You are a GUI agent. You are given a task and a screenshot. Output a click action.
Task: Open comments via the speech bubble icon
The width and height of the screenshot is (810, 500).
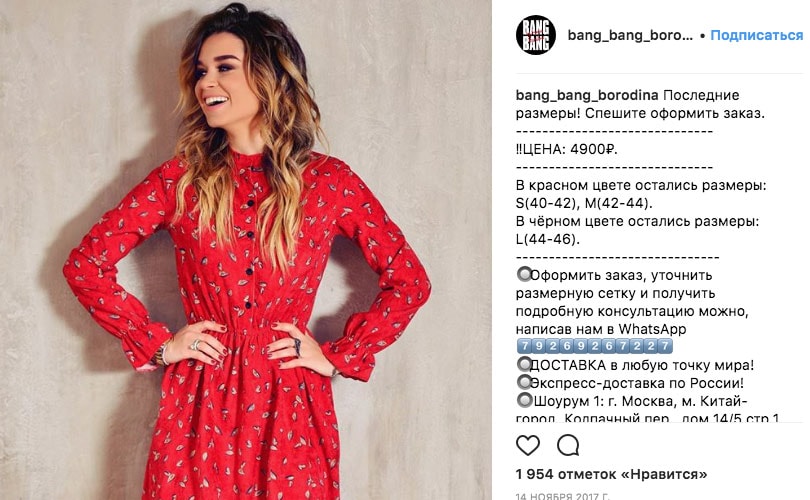click(568, 445)
